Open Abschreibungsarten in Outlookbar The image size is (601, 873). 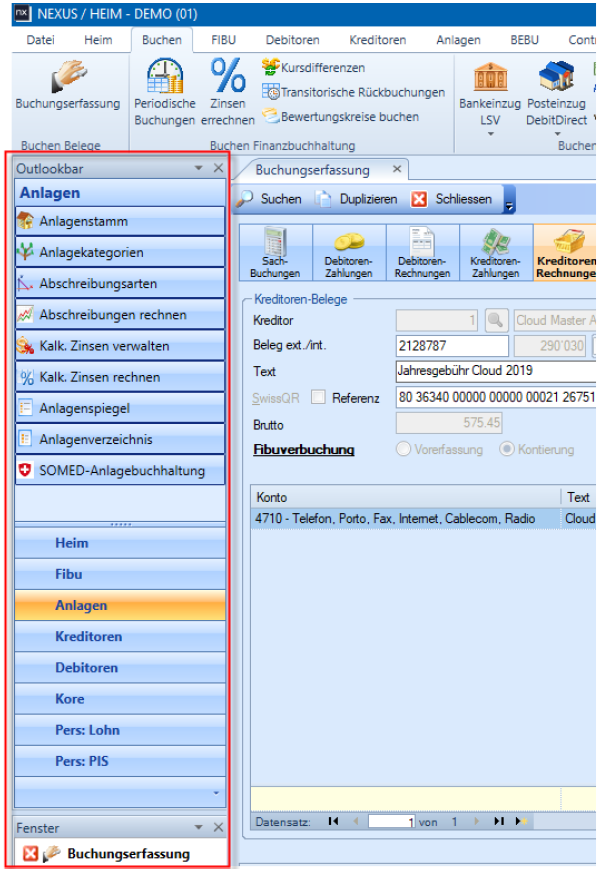[x=120, y=283]
